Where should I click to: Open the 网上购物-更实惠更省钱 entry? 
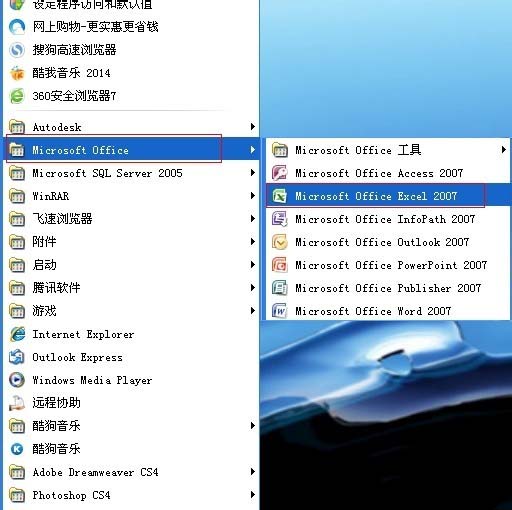(132, 27)
